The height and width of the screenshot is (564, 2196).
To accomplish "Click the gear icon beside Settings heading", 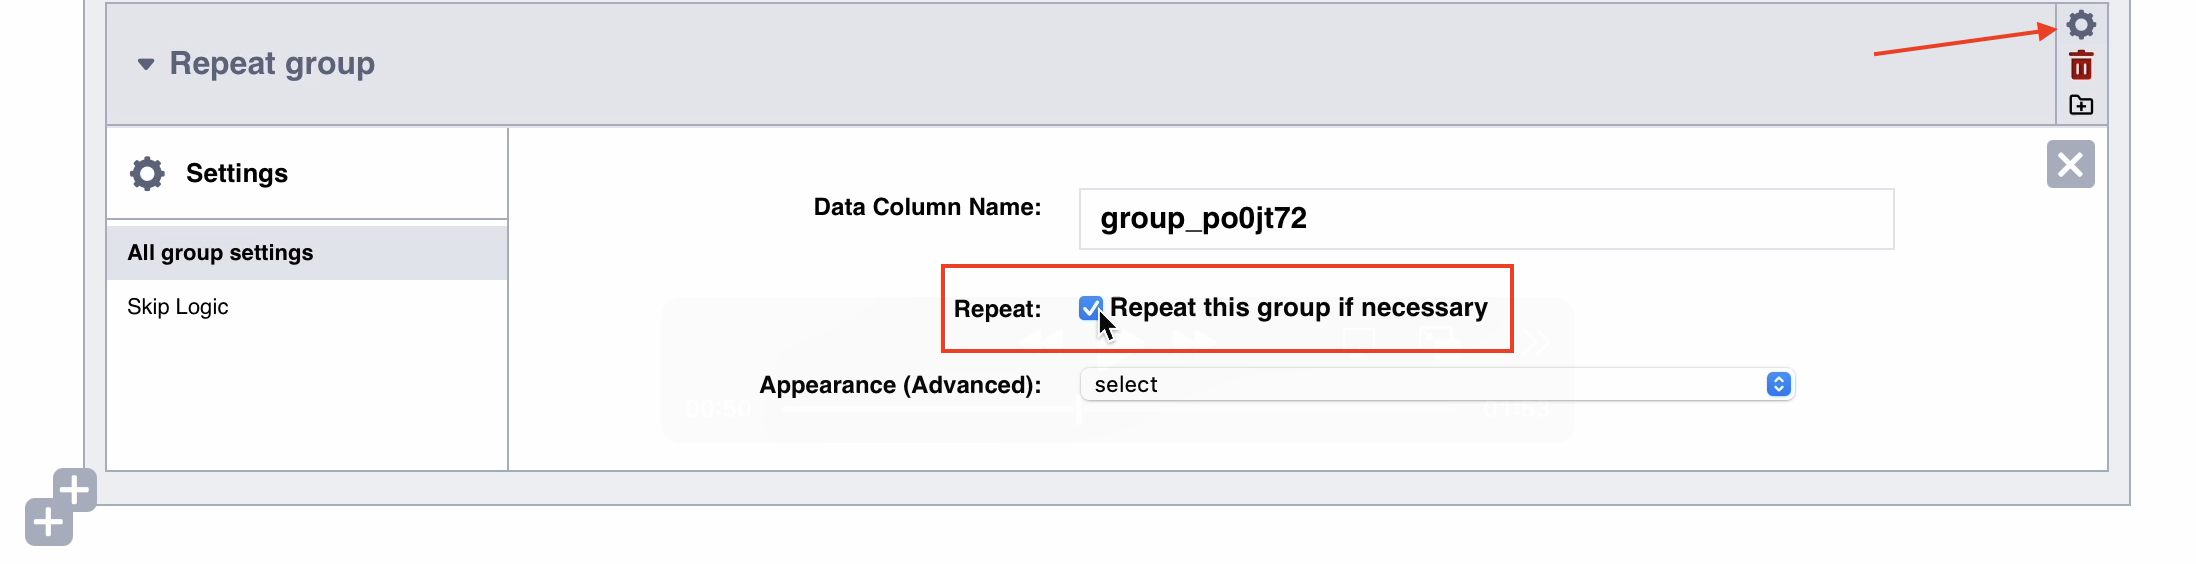I will pyautogui.click(x=147, y=173).
